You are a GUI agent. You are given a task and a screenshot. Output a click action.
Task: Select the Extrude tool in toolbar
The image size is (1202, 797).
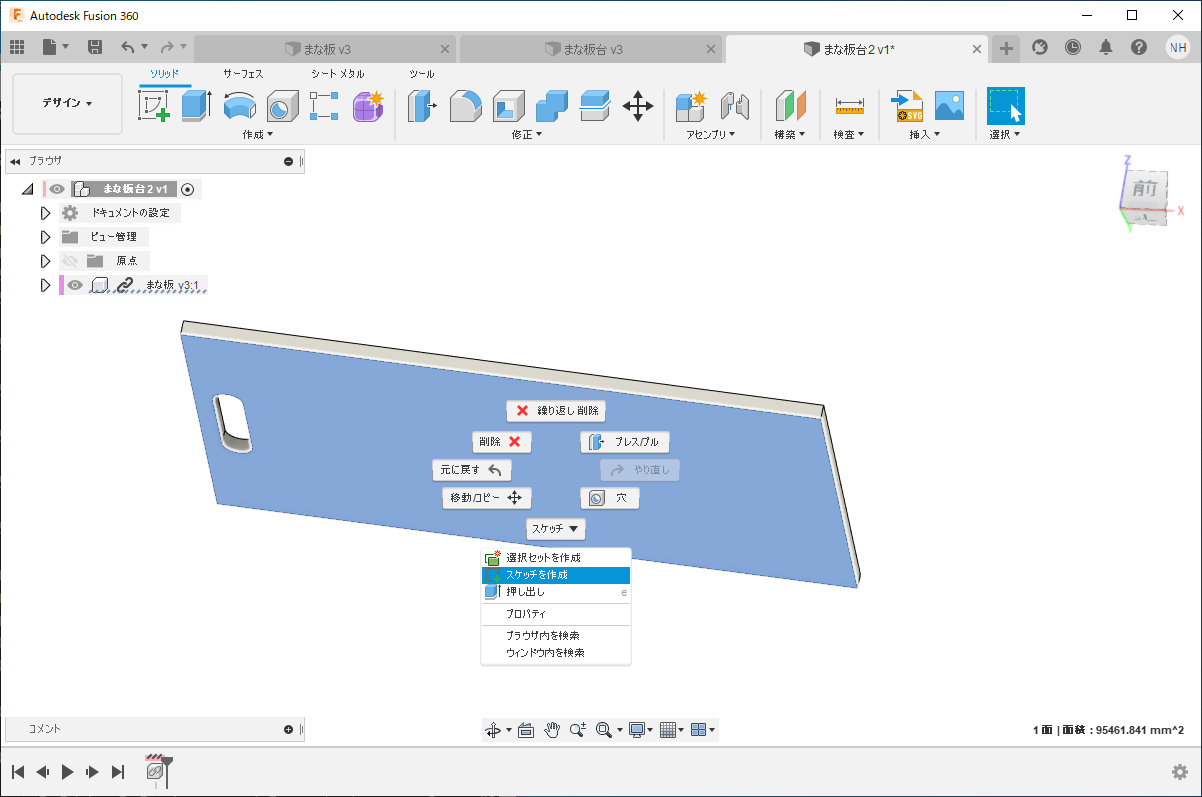tap(196, 105)
